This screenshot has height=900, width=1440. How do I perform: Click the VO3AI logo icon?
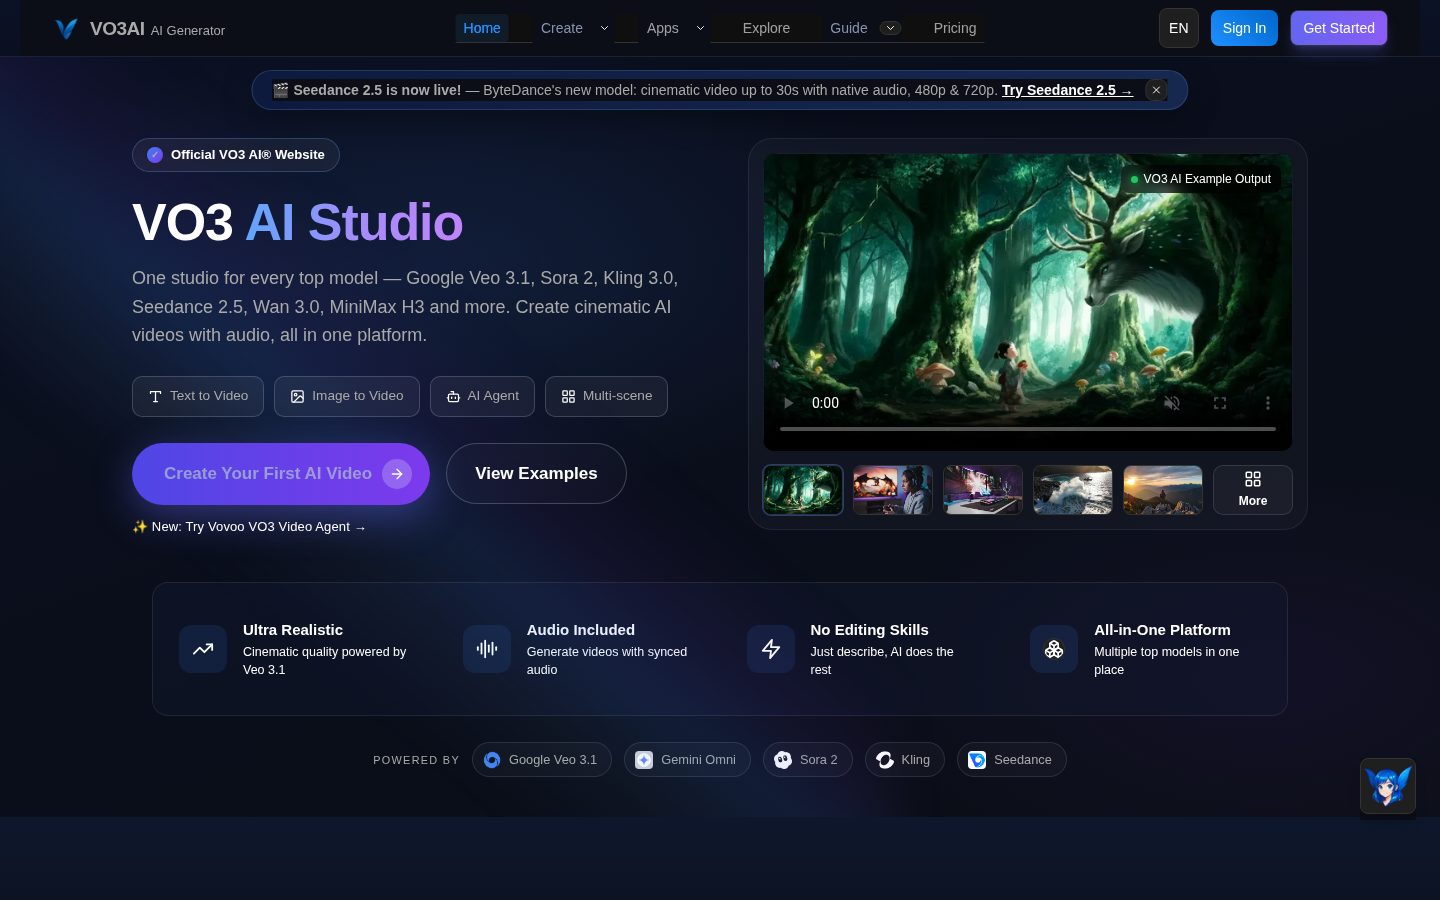pyautogui.click(x=66, y=29)
